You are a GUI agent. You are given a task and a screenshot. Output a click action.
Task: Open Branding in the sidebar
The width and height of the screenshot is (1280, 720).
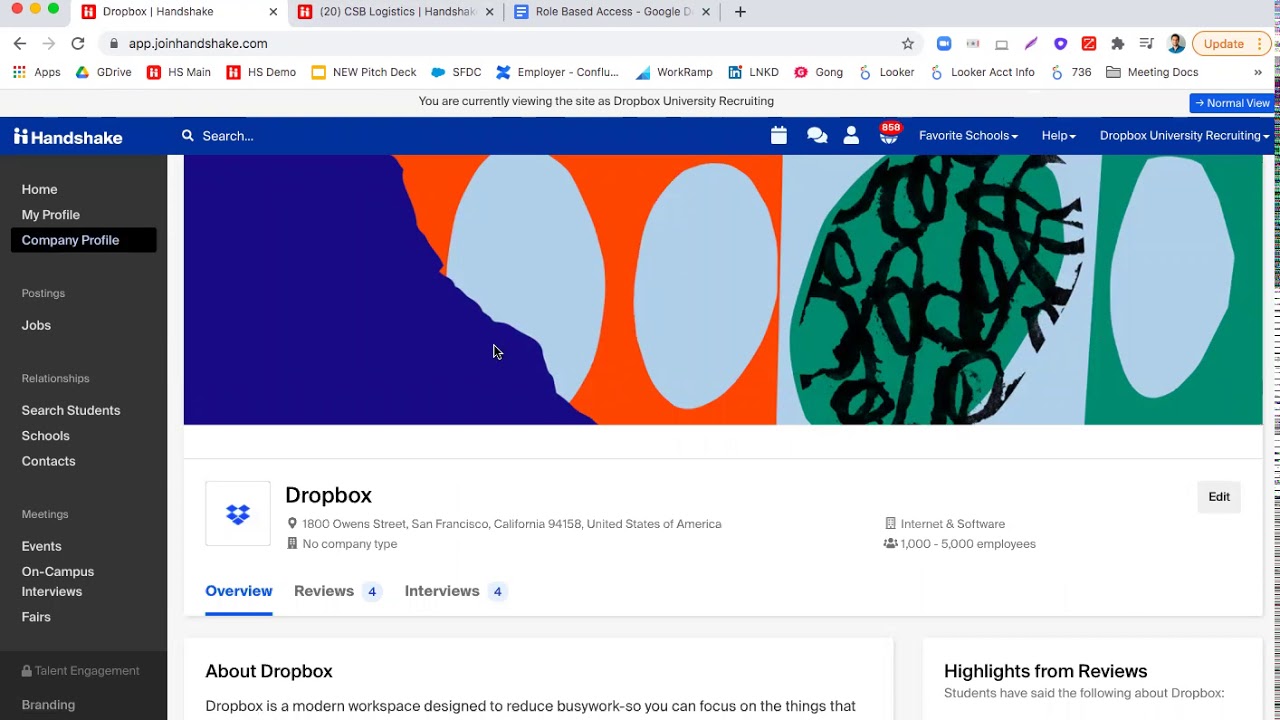[x=48, y=705]
